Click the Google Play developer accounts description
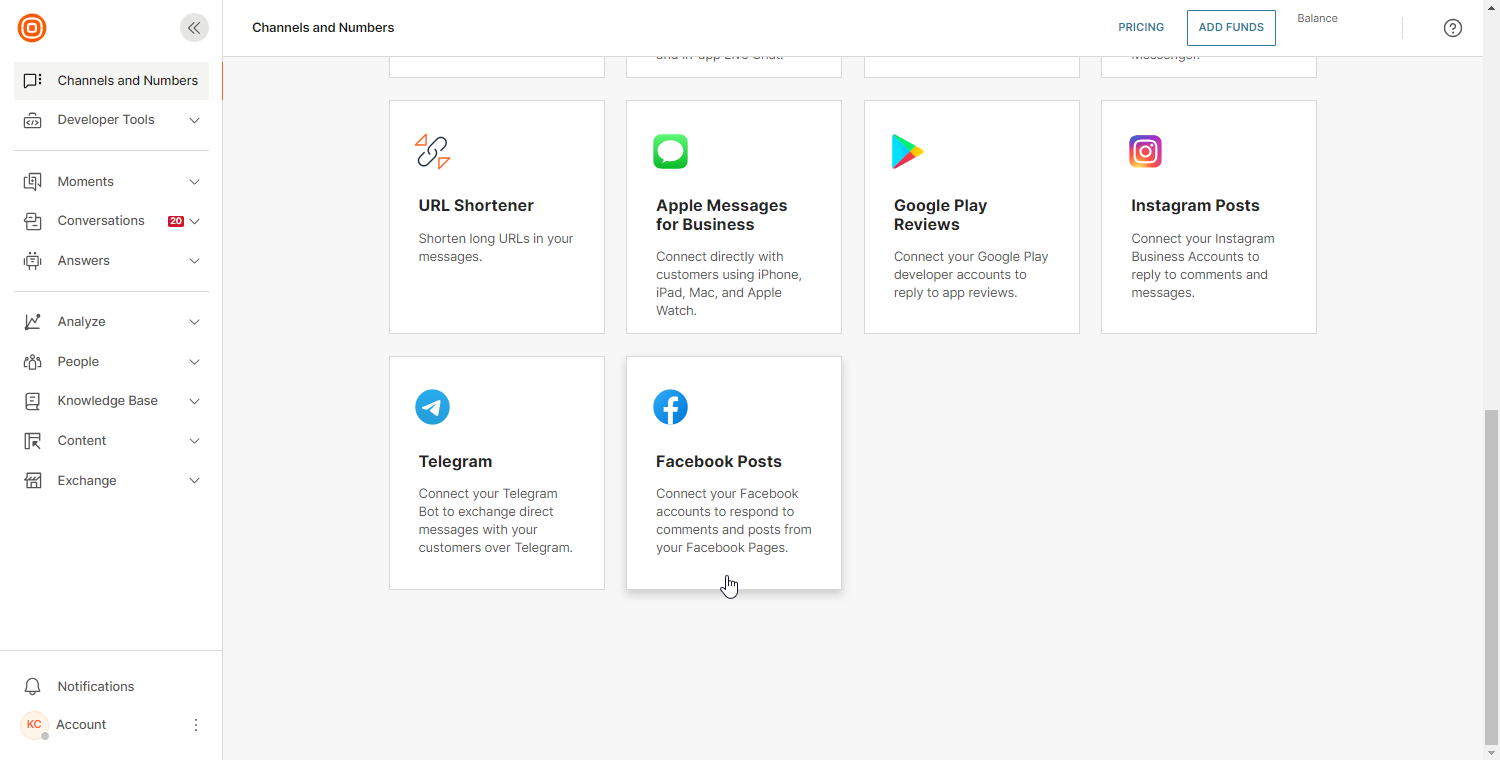This screenshot has height=760, width=1500. (971, 275)
